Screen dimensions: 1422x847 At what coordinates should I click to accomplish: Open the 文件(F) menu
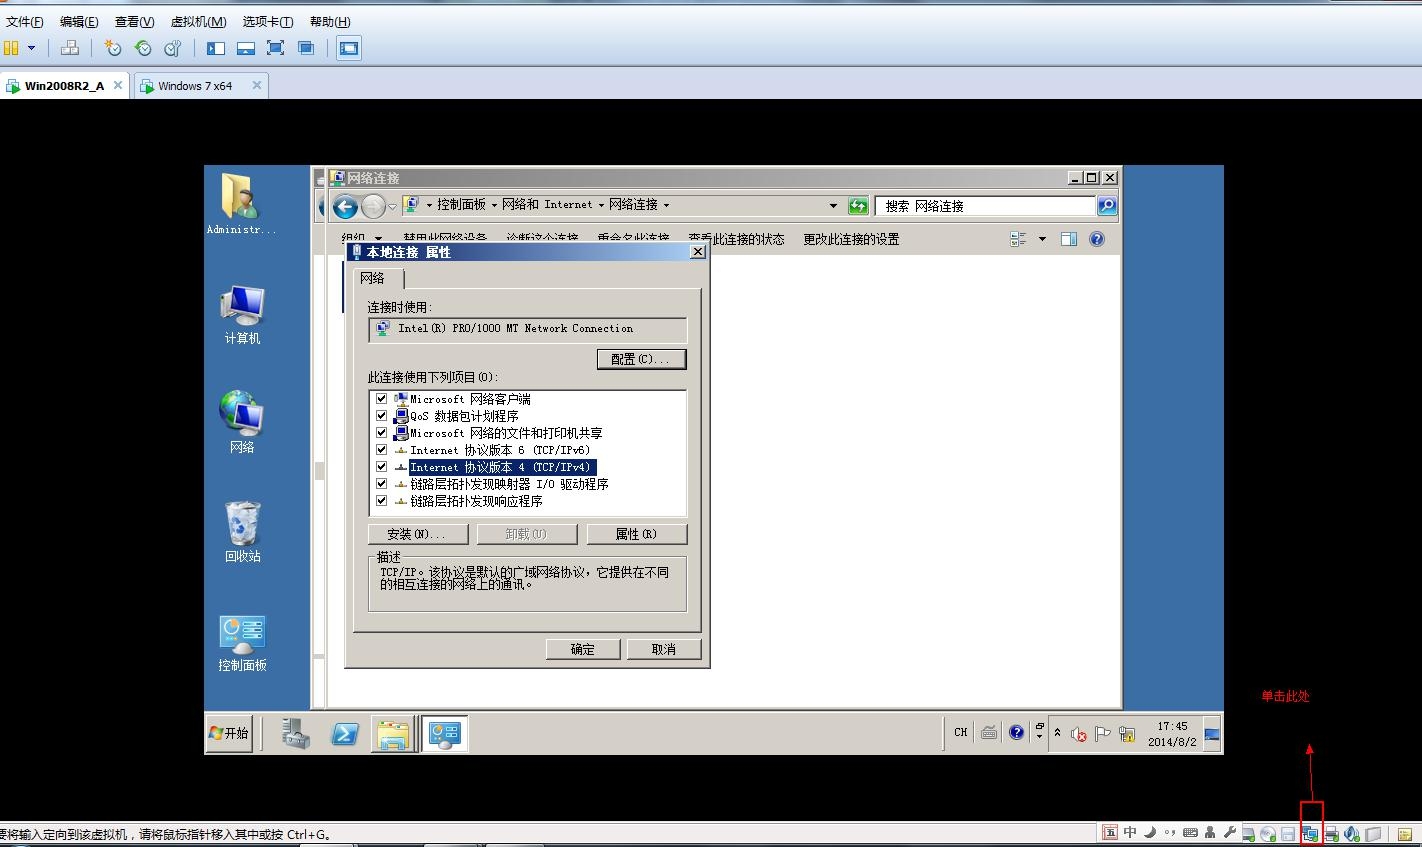click(x=25, y=21)
